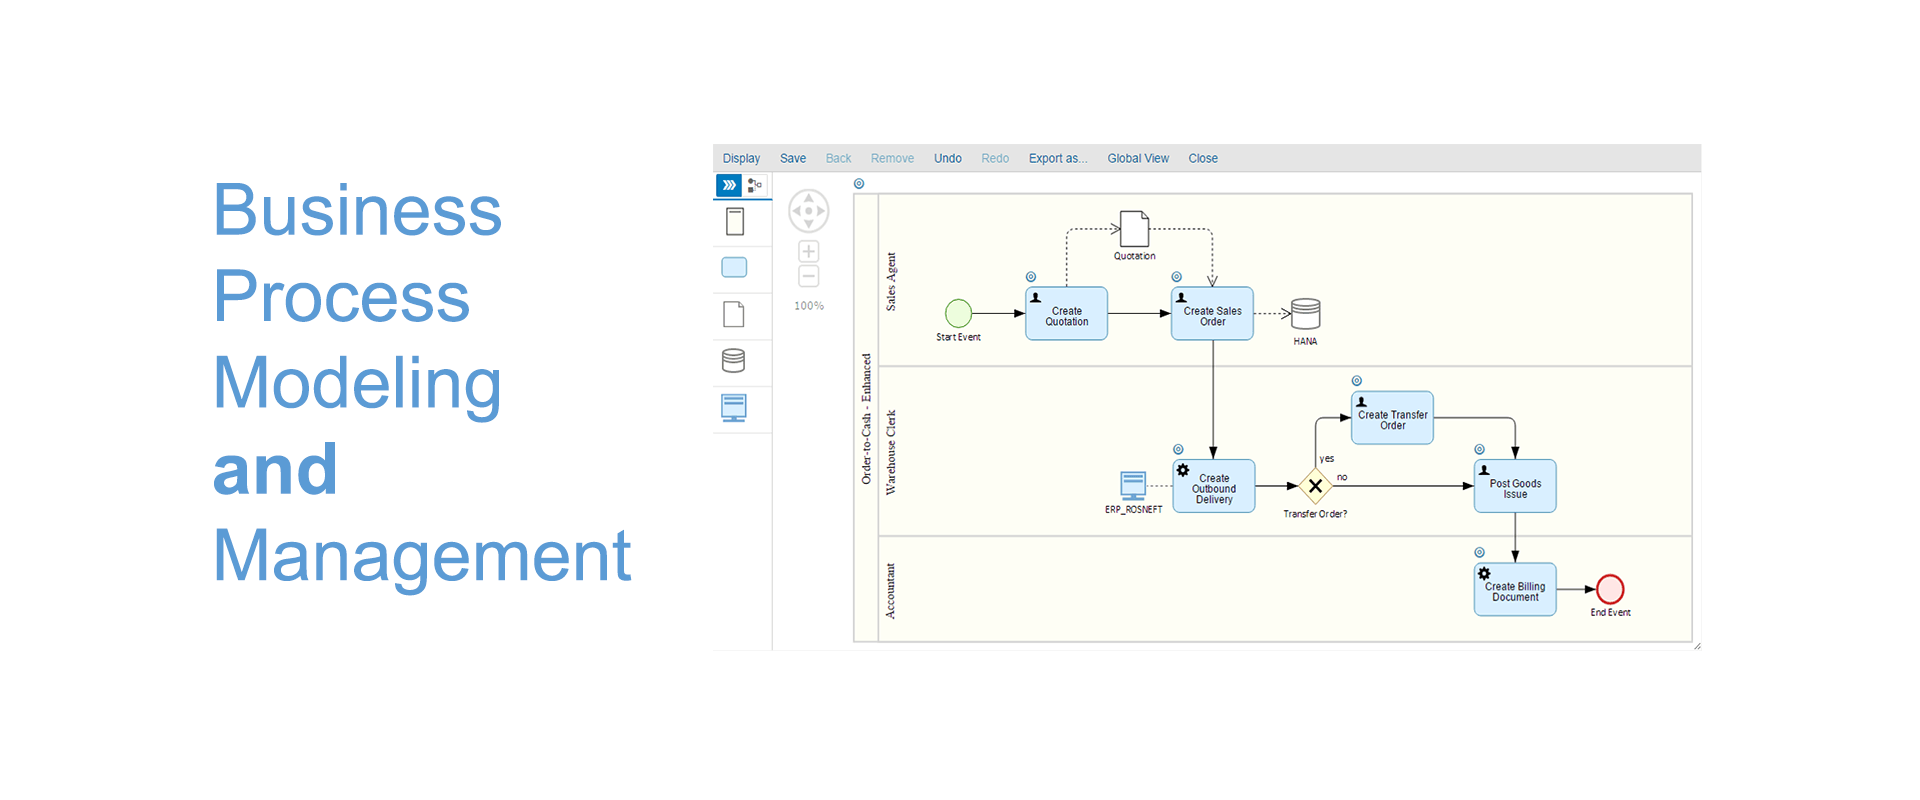Select the system monitor shape in palette
Screen dimensions: 1920x800
coord(734,408)
